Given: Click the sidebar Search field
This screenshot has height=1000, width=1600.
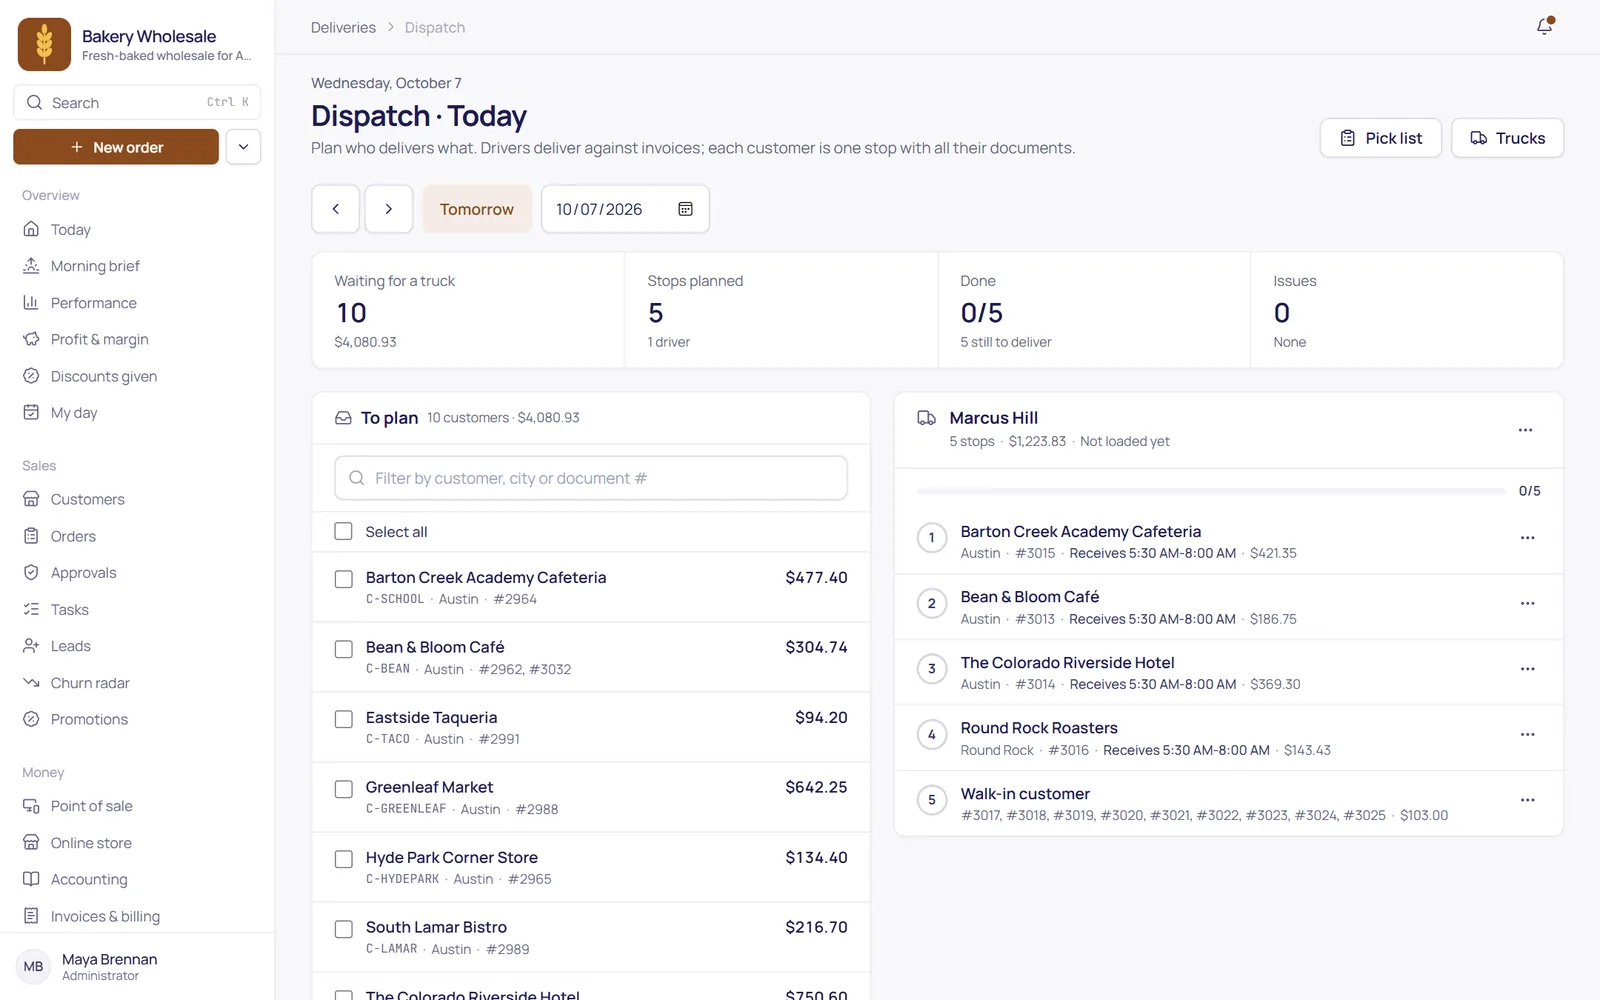Looking at the screenshot, I should click(x=137, y=102).
